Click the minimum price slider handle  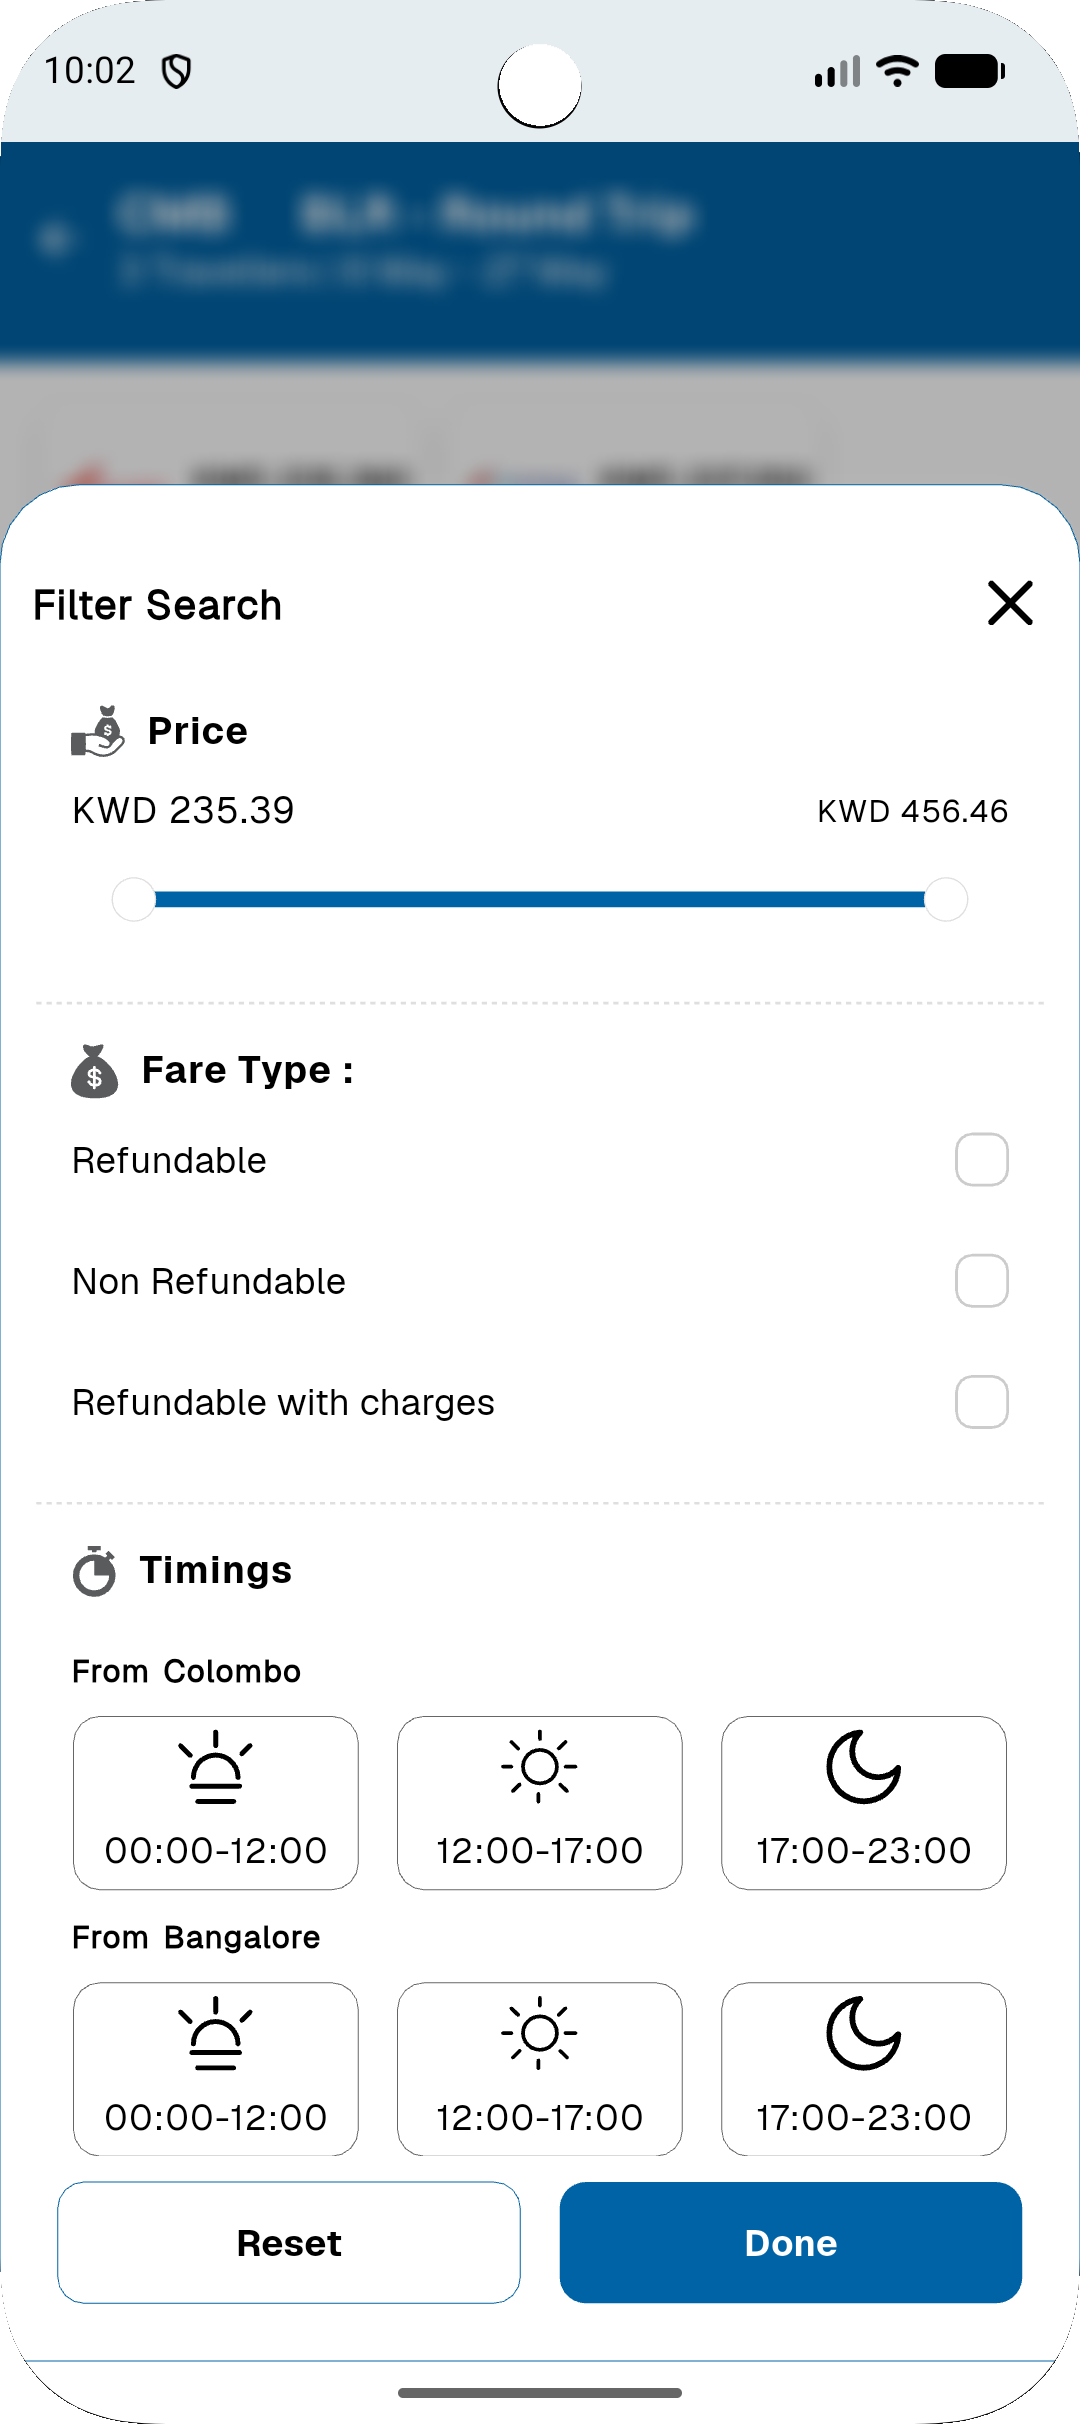pyautogui.click(x=134, y=900)
